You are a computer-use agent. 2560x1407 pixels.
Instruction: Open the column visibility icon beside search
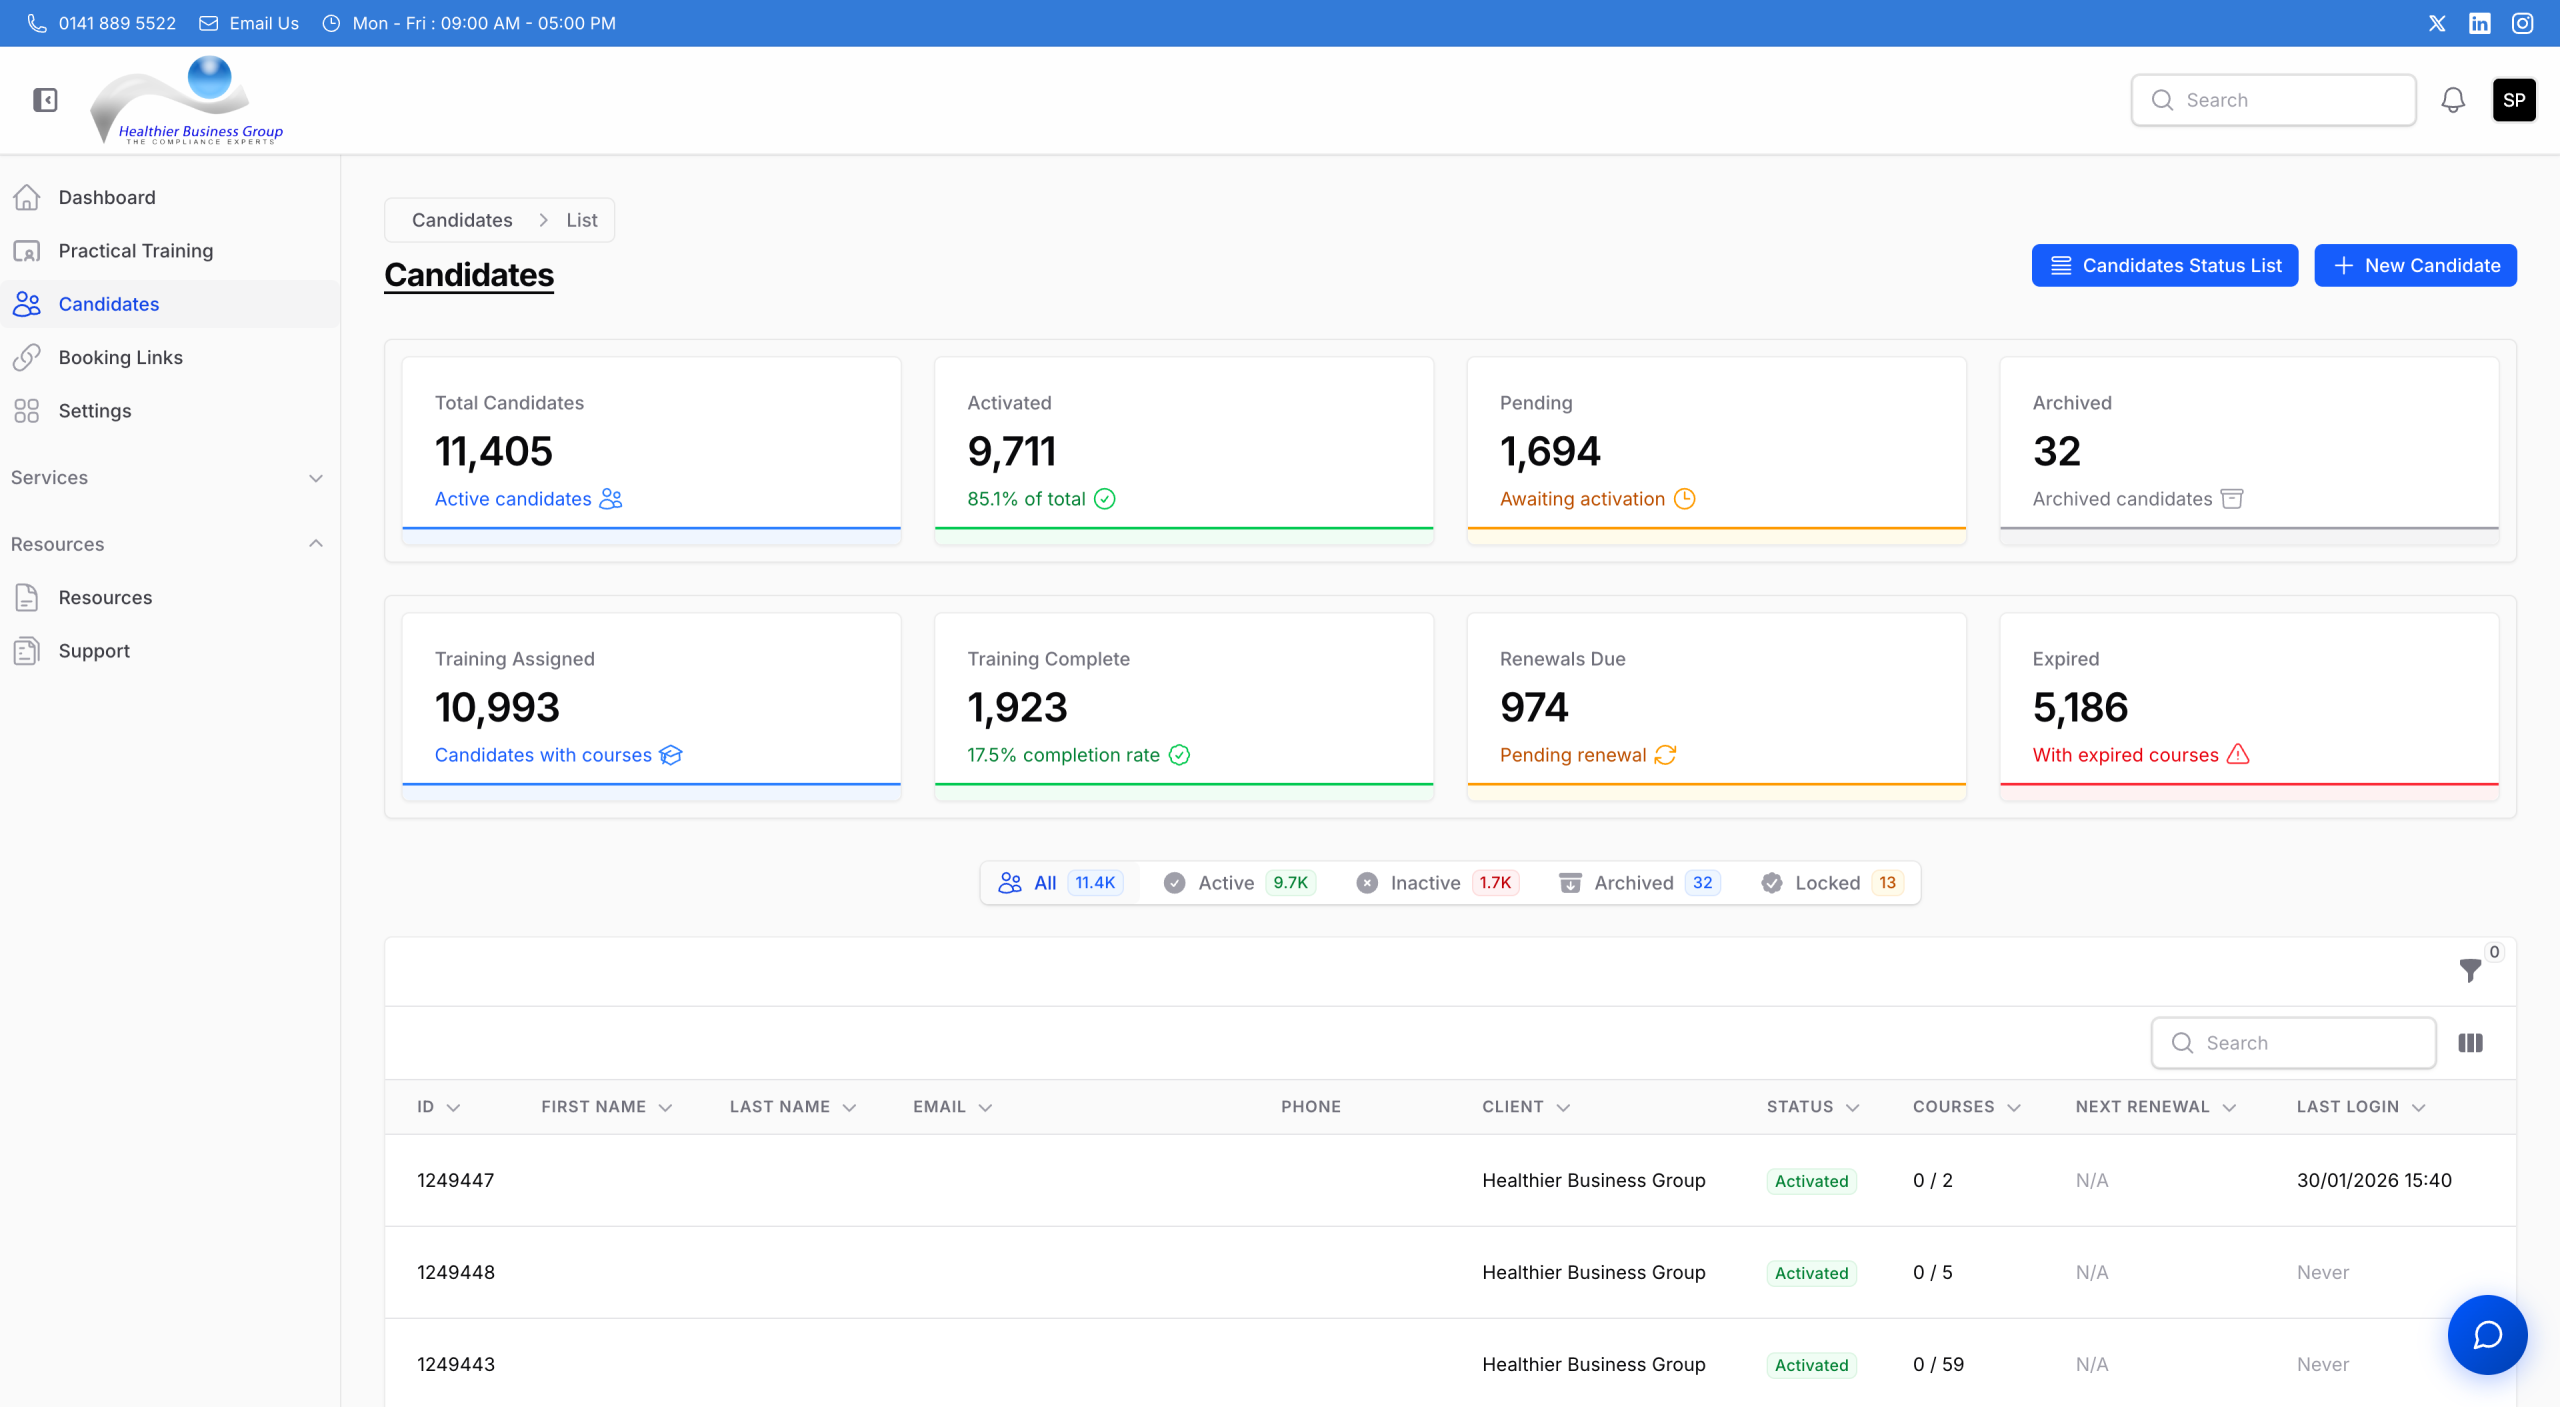2470,1043
